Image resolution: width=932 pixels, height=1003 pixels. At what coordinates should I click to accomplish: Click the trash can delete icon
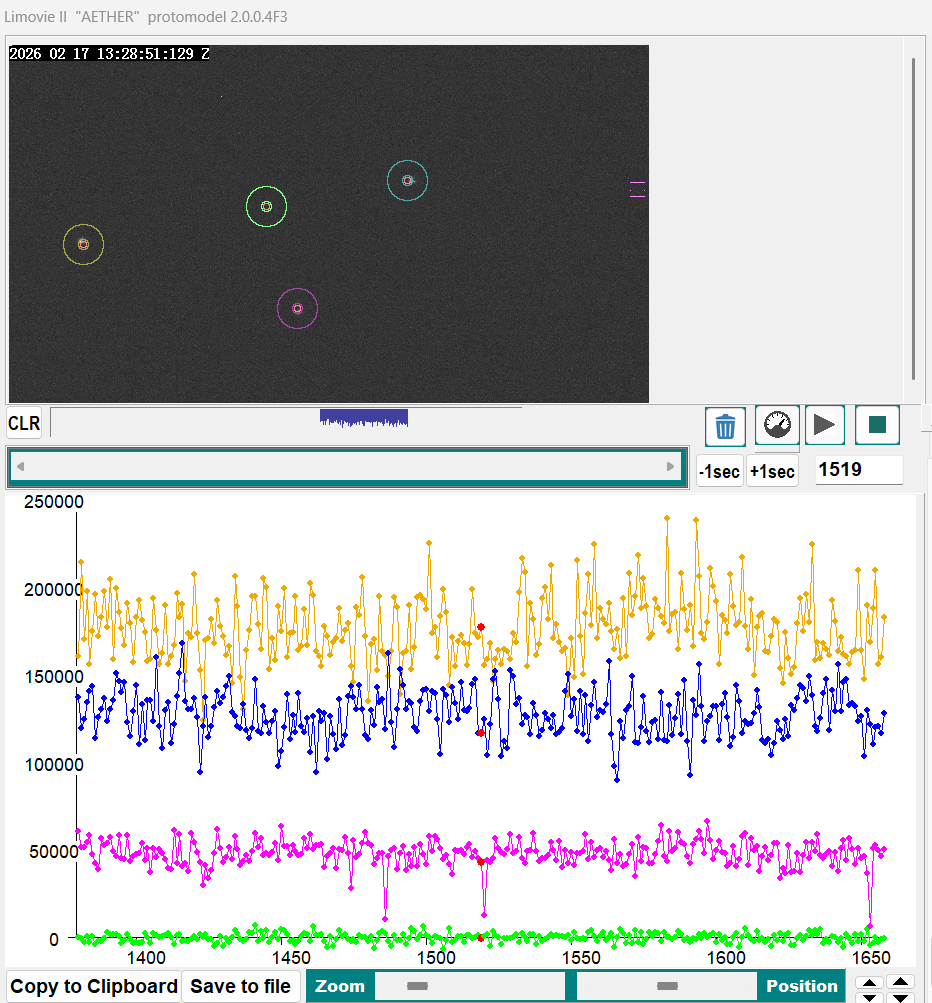coord(725,426)
